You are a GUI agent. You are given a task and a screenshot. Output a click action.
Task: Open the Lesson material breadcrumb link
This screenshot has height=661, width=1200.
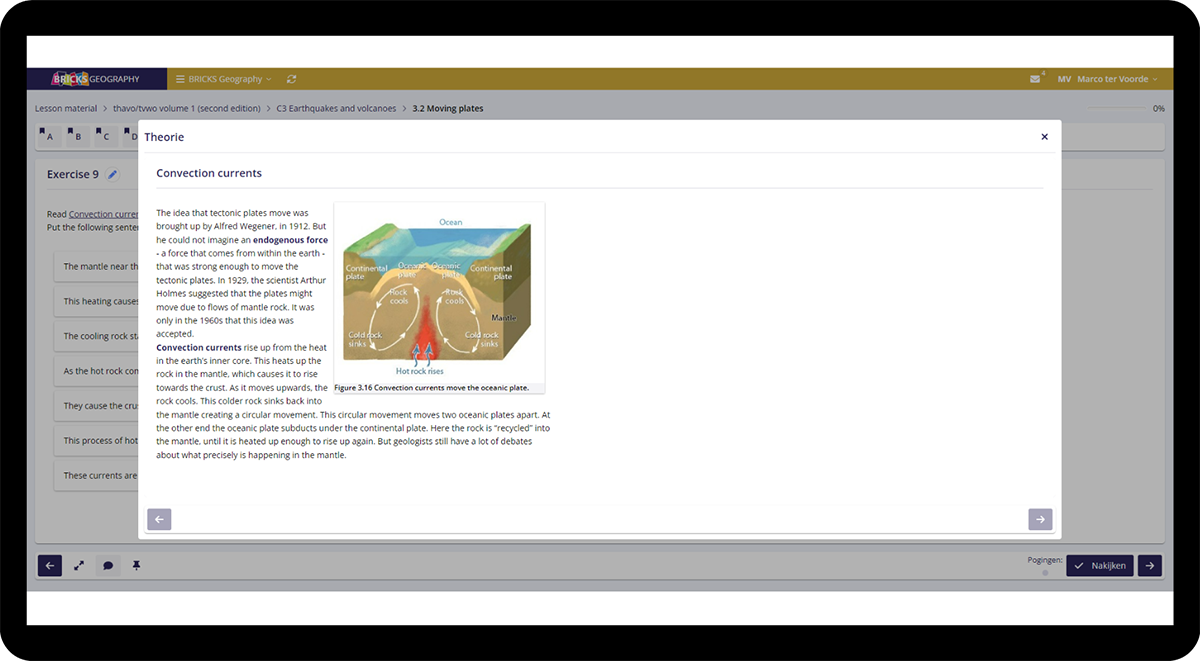click(66, 108)
